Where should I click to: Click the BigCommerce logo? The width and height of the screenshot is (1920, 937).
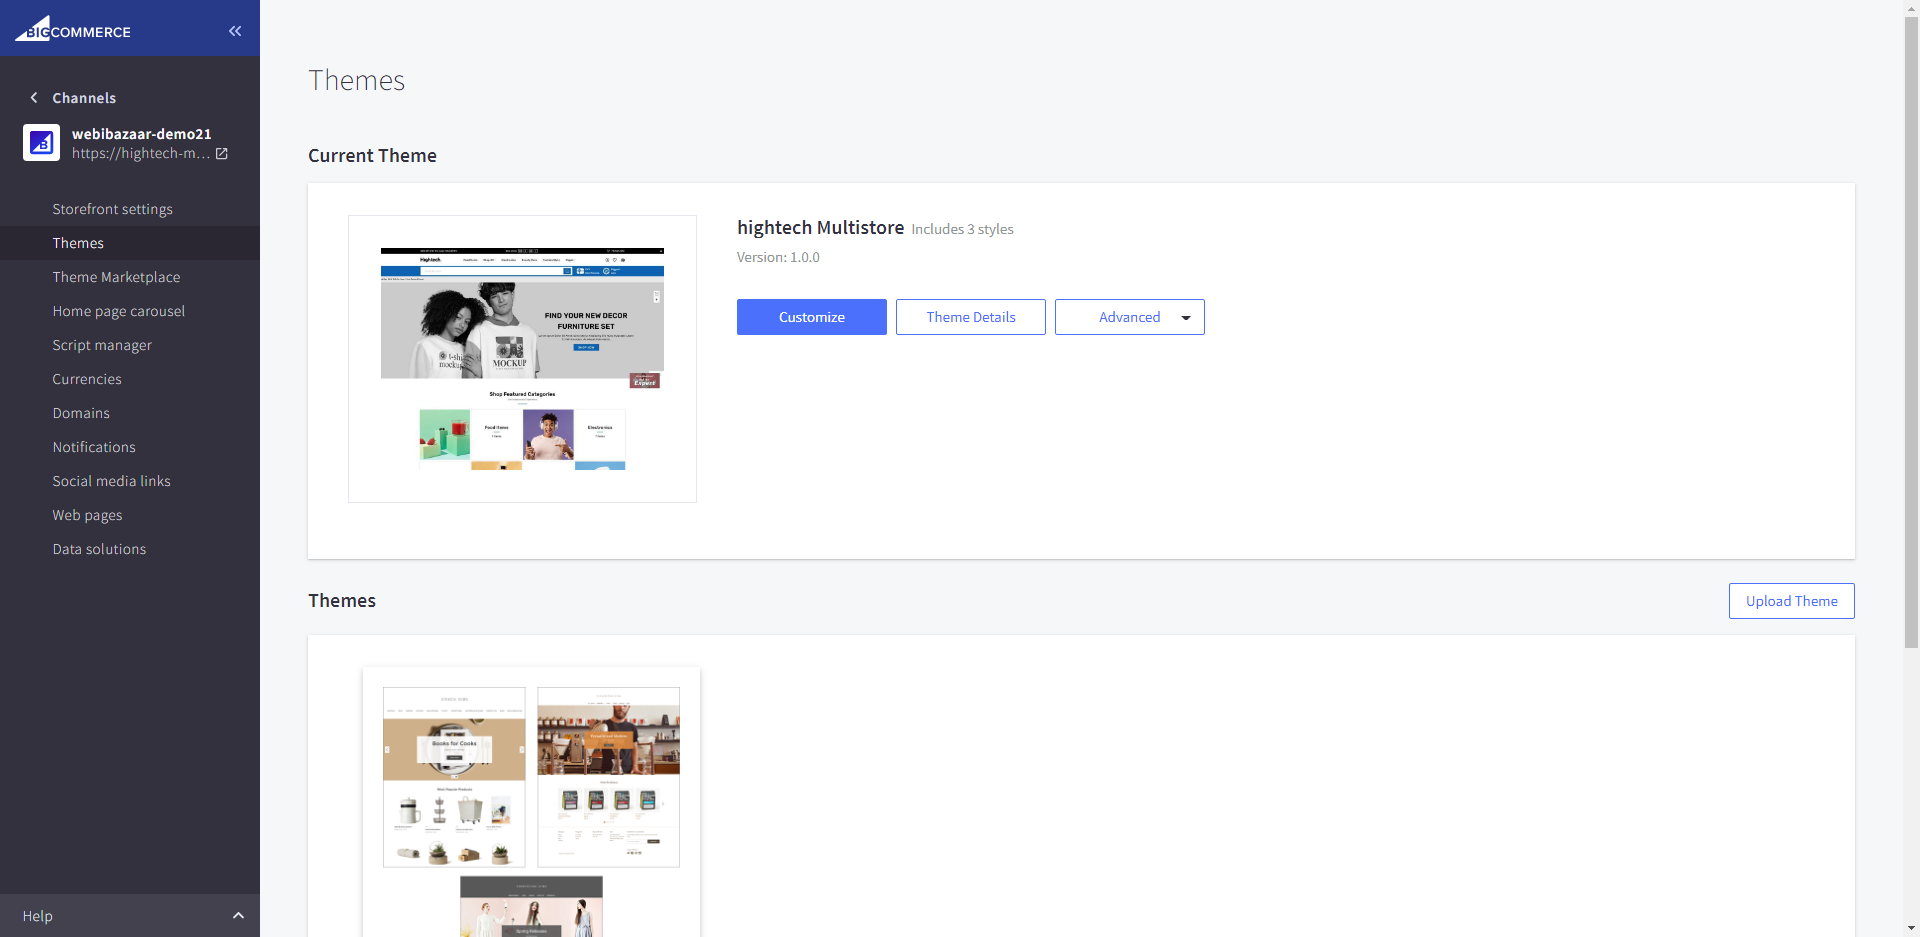coord(73,29)
